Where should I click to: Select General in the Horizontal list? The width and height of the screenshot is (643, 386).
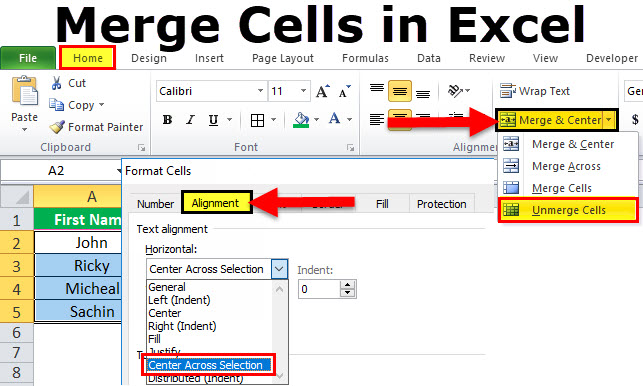(x=167, y=287)
